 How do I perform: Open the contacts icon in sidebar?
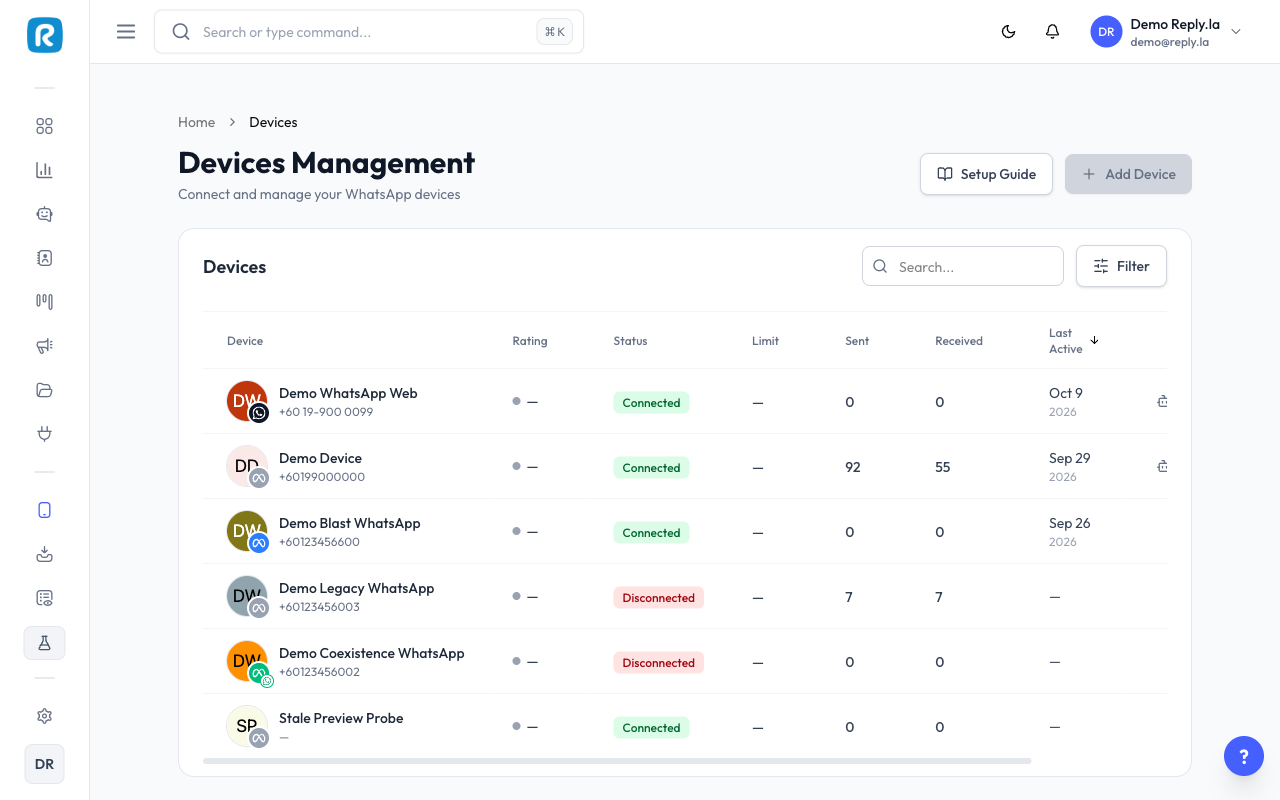click(x=44, y=258)
